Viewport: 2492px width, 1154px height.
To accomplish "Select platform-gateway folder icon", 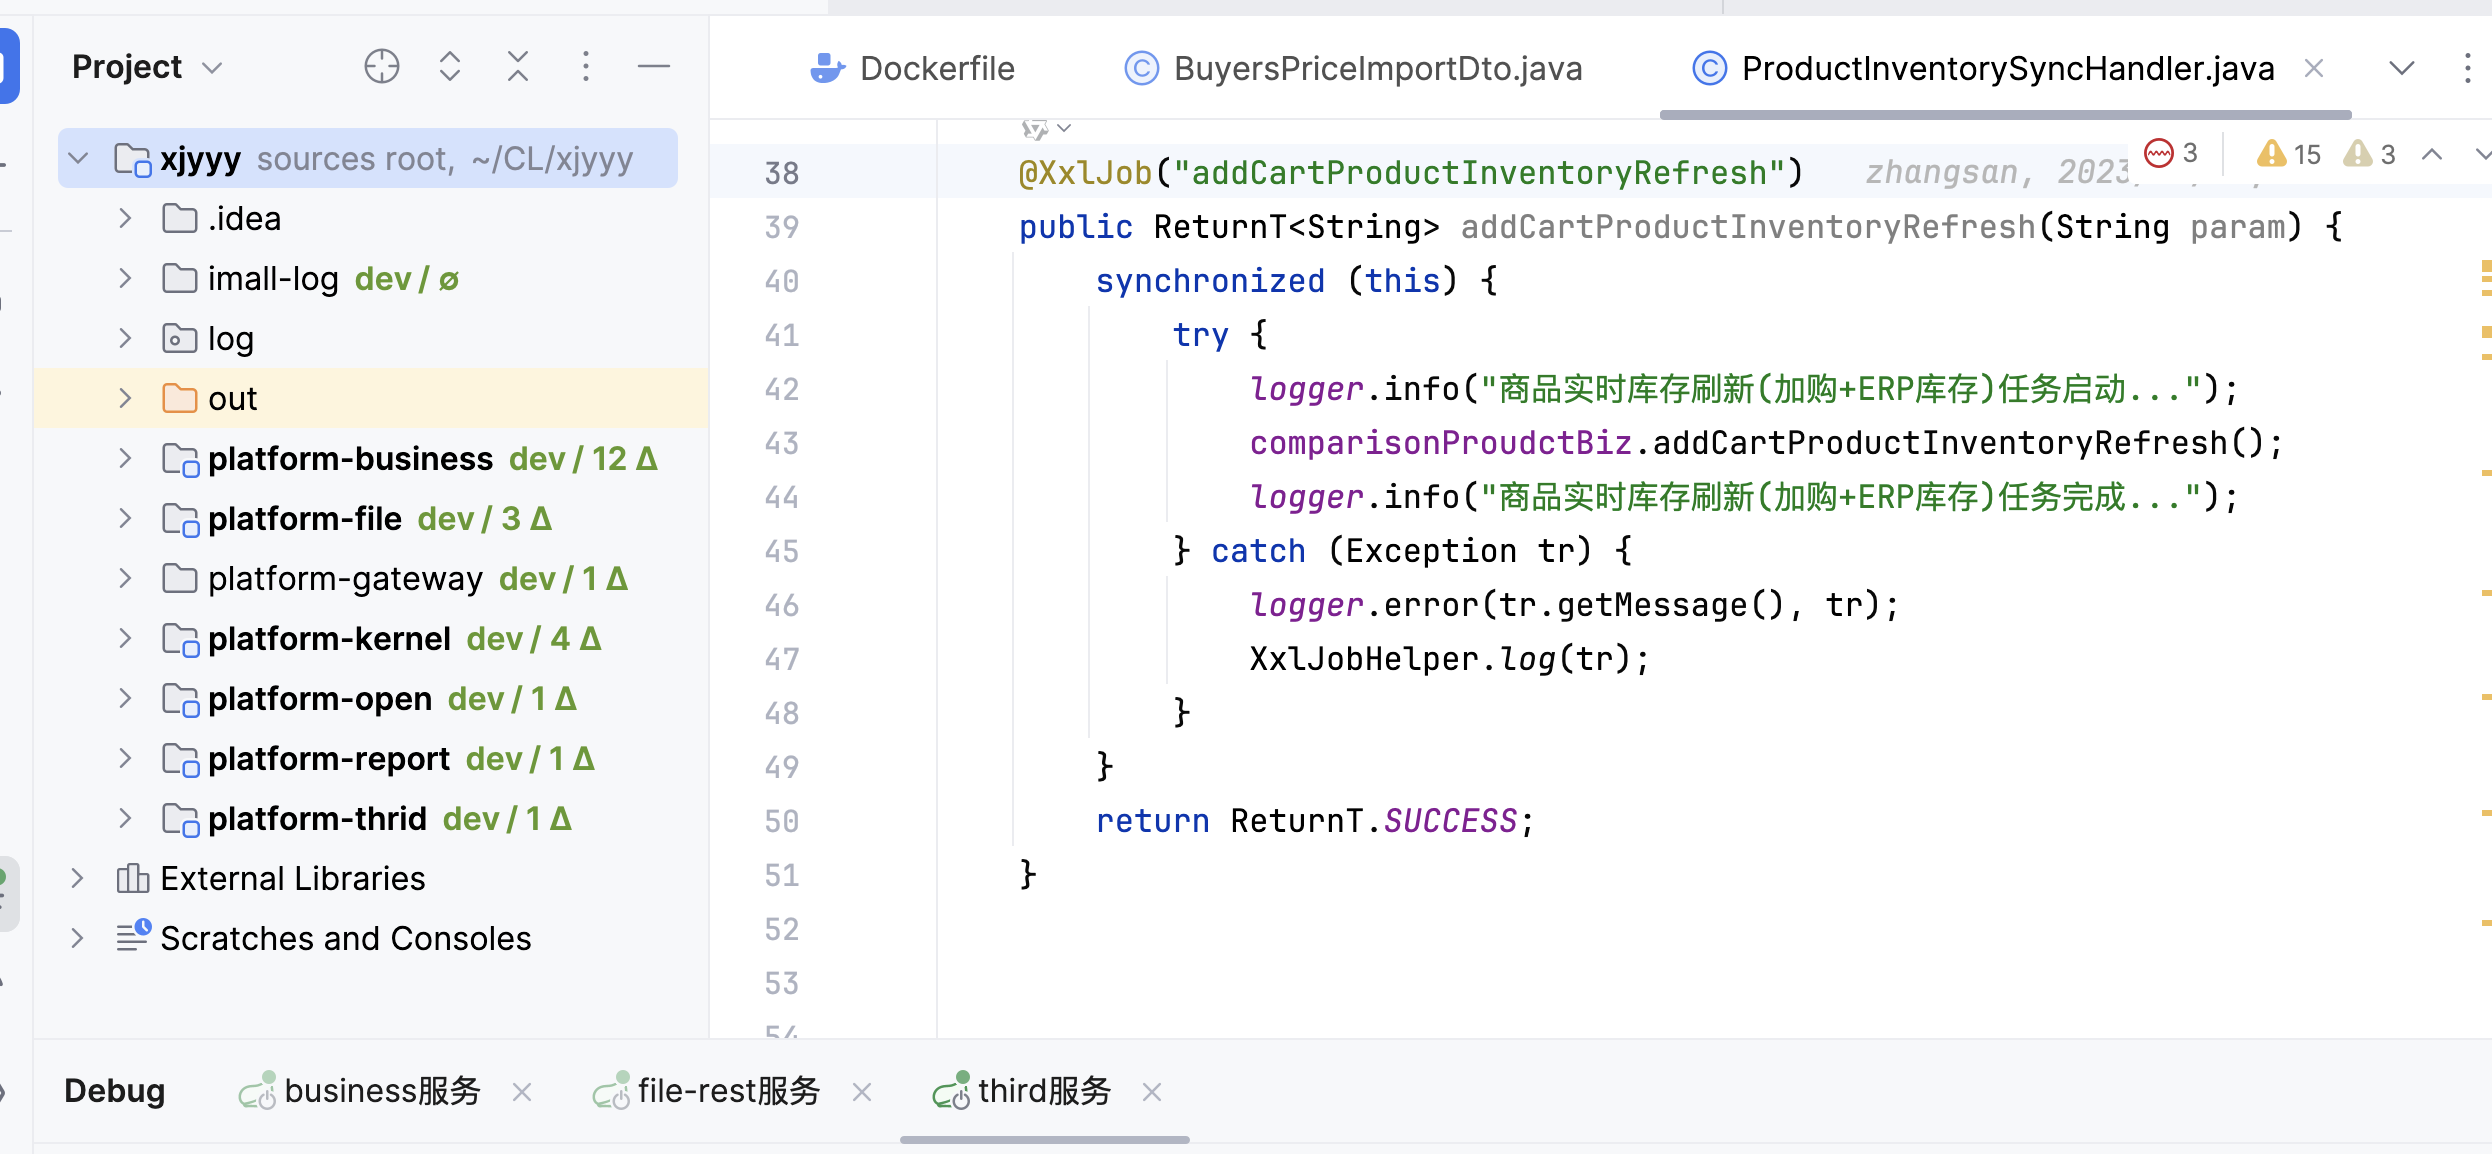I will 180,578.
